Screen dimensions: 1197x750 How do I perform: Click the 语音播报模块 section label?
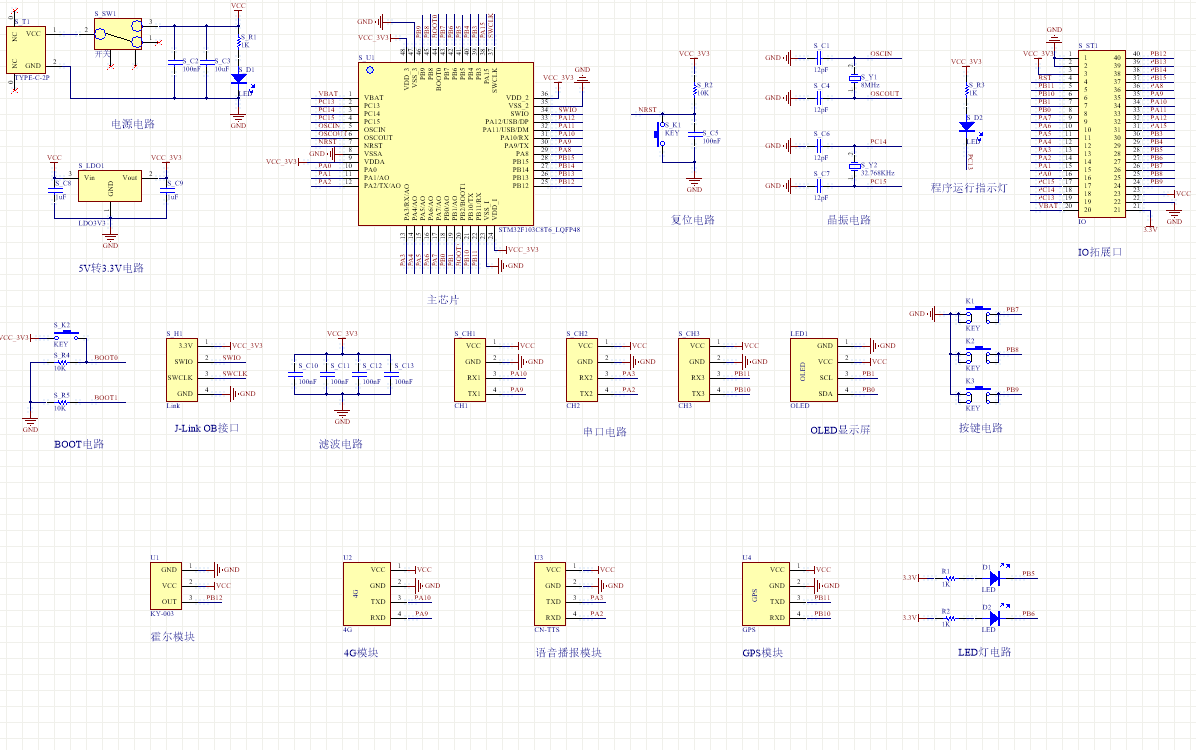pyautogui.click(x=569, y=653)
